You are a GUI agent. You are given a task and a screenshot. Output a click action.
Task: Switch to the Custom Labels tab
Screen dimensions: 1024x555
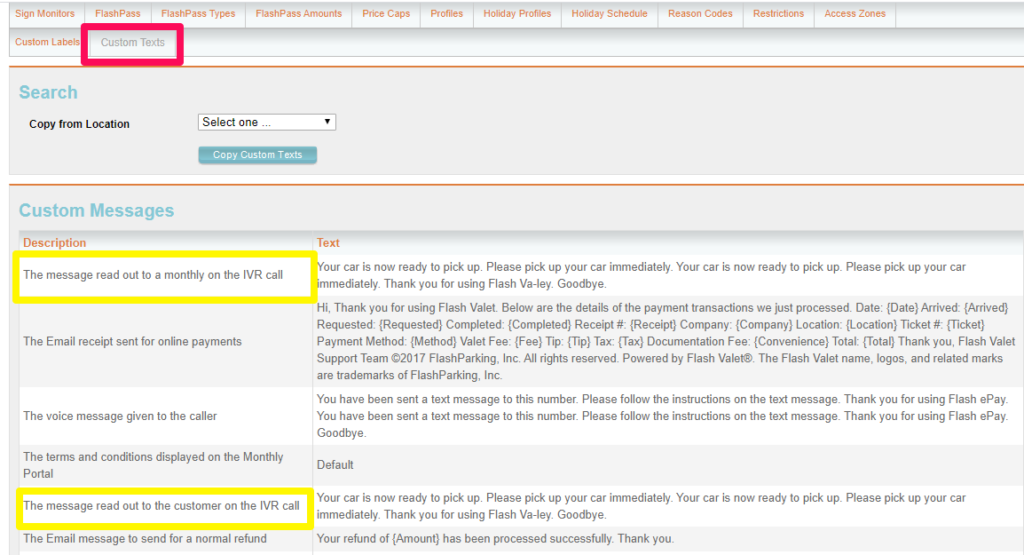coord(47,42)
